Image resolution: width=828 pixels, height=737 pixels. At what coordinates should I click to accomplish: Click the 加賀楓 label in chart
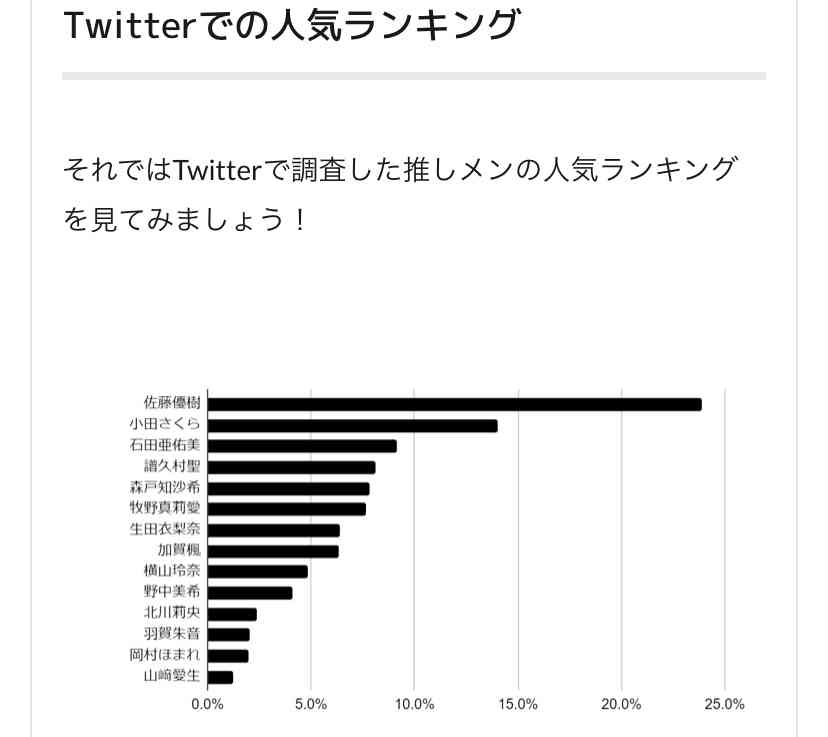(x=179, y=550)
